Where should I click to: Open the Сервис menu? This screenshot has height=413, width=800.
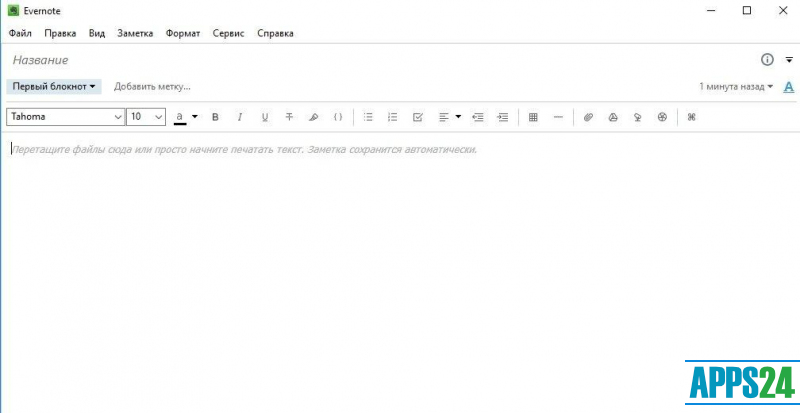(x=228, y=33)
